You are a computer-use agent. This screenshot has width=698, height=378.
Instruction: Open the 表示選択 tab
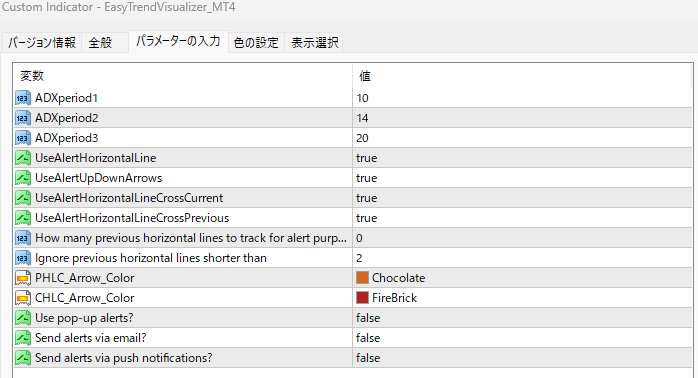tap(315, 43)
